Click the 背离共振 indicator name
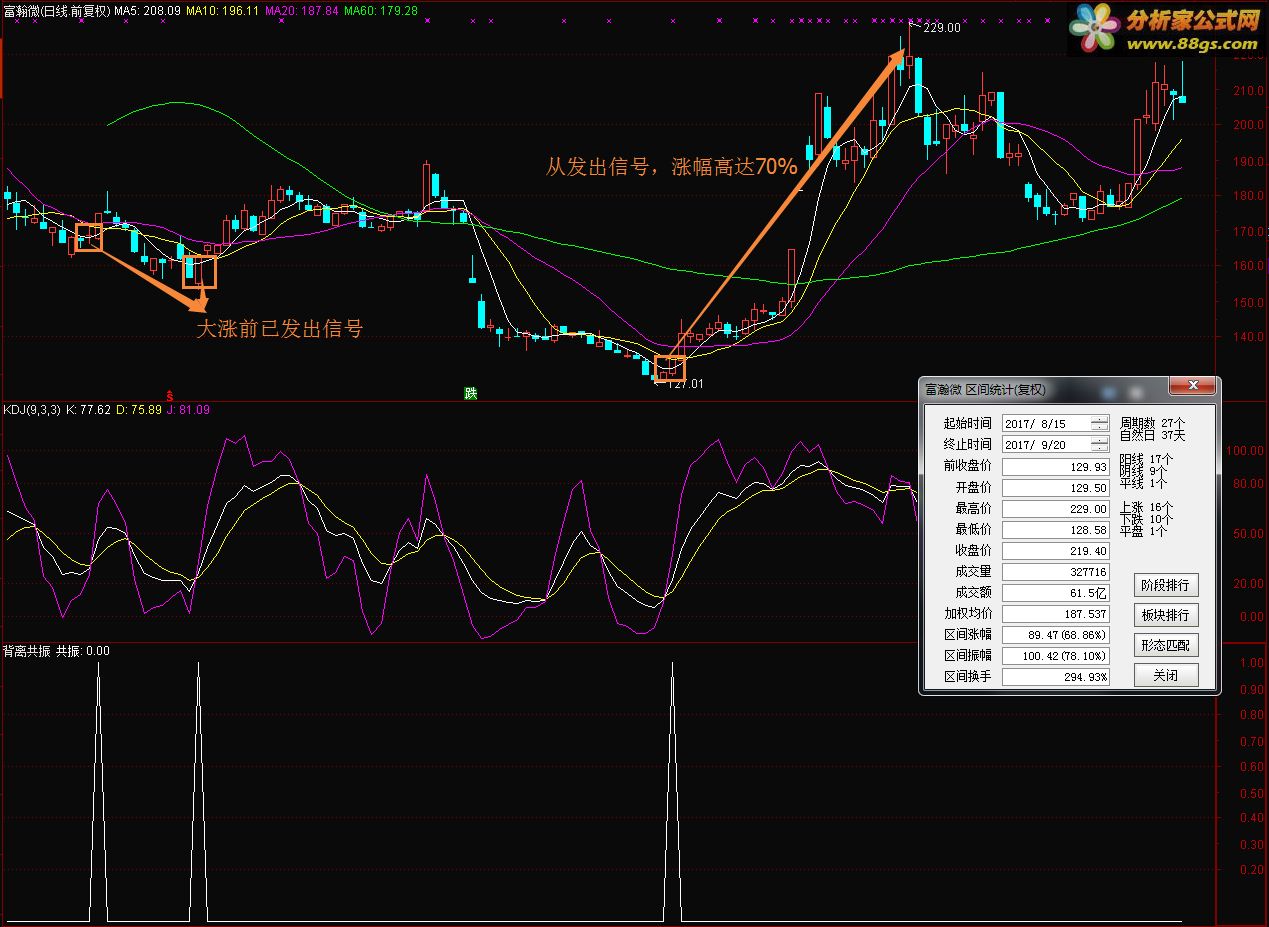Viewport: 1269px width, 927px height. pos(27,651)
